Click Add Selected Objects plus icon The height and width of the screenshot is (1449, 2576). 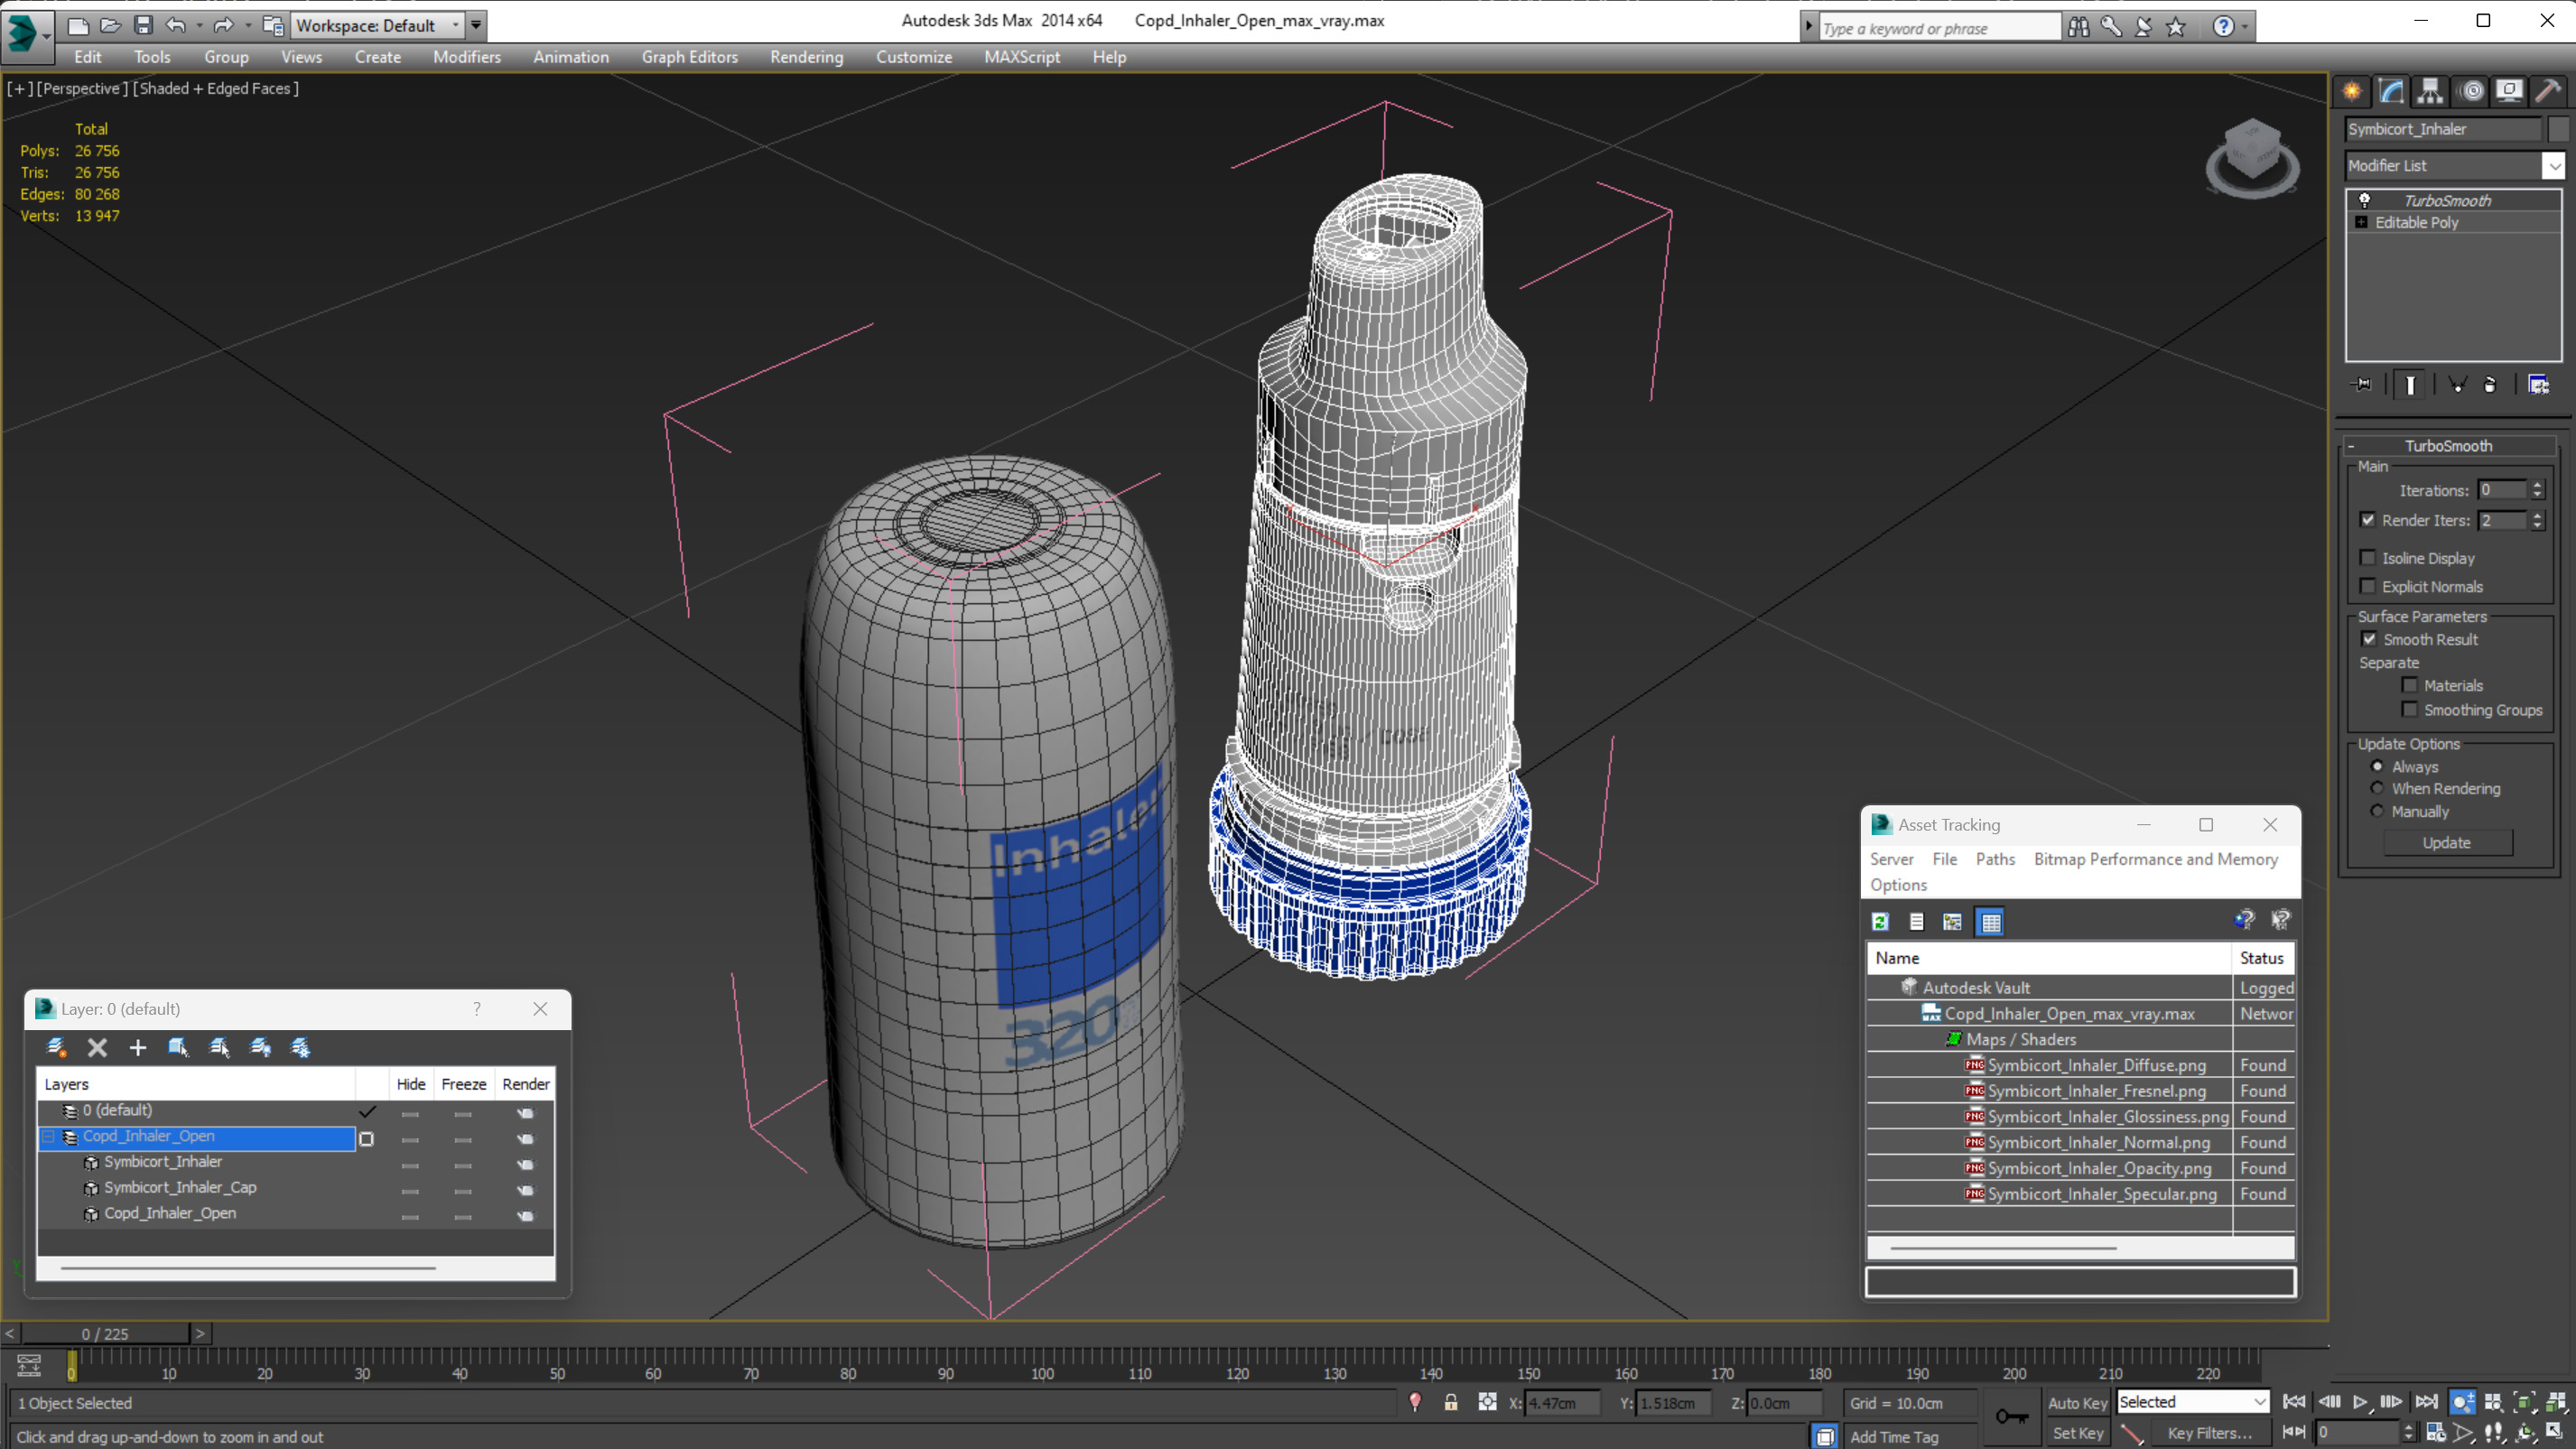click(x=138, y=1047)
